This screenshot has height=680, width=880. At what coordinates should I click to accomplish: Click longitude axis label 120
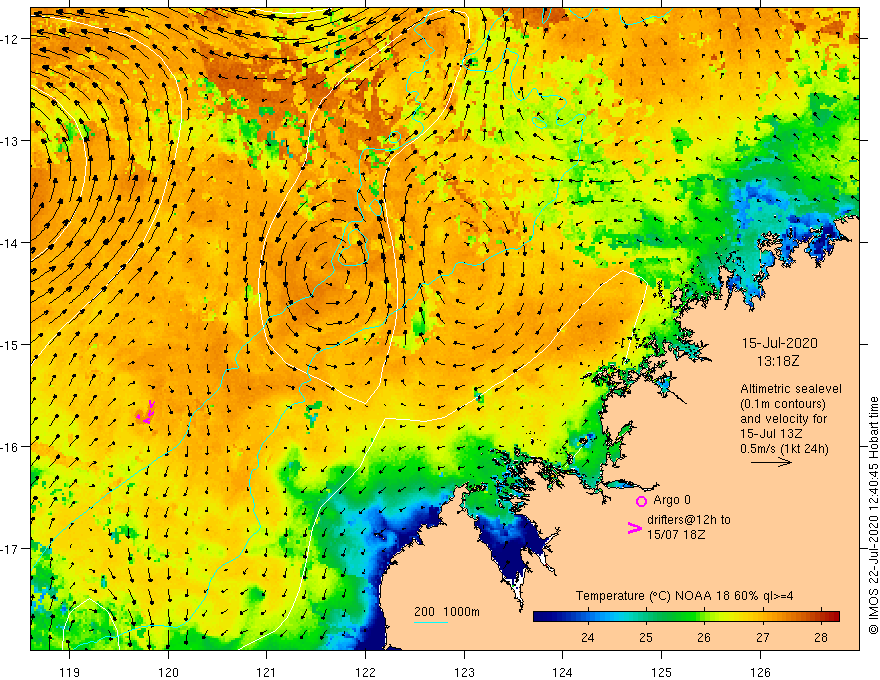tap(168, 672)
